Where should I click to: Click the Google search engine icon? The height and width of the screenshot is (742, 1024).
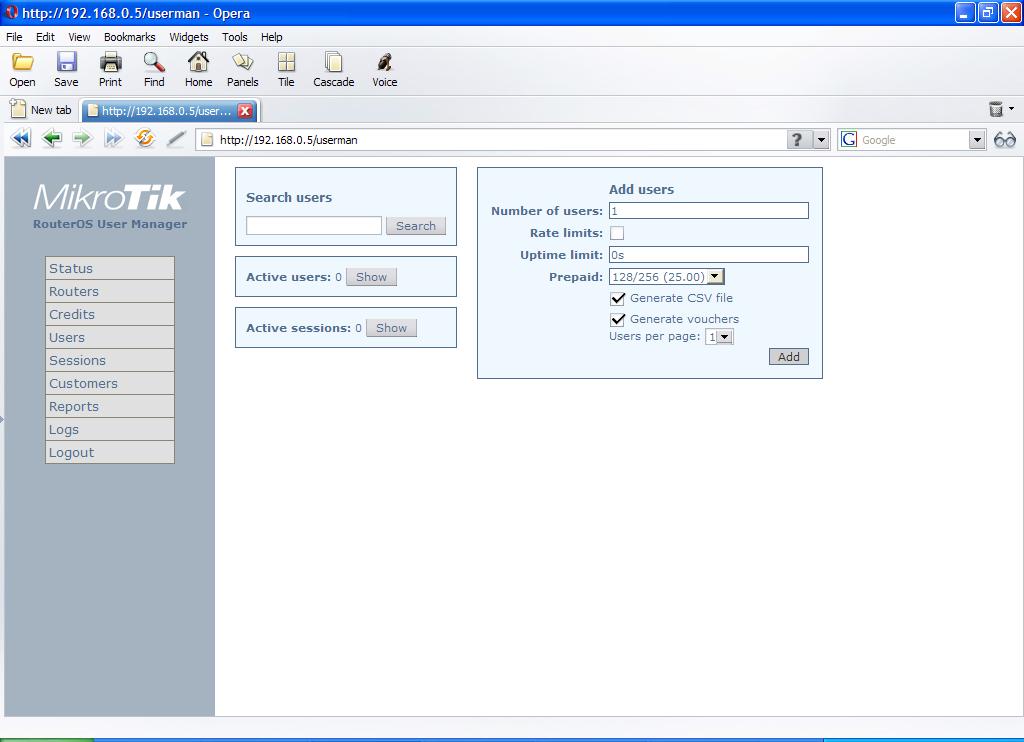coord(848,139)
